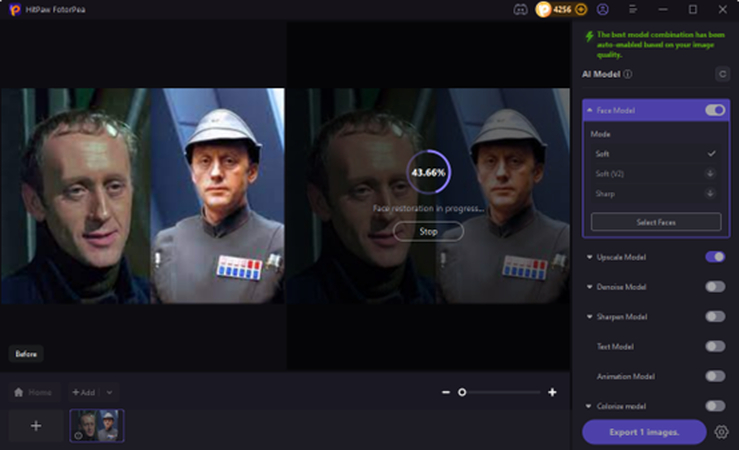Click the Select Faces button
This screenshot has width=739, height=450.
(x=656, y=222)
